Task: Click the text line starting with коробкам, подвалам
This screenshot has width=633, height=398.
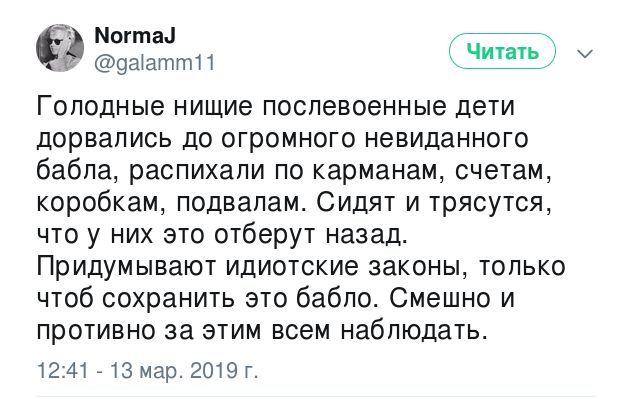Action: point(294,203)
